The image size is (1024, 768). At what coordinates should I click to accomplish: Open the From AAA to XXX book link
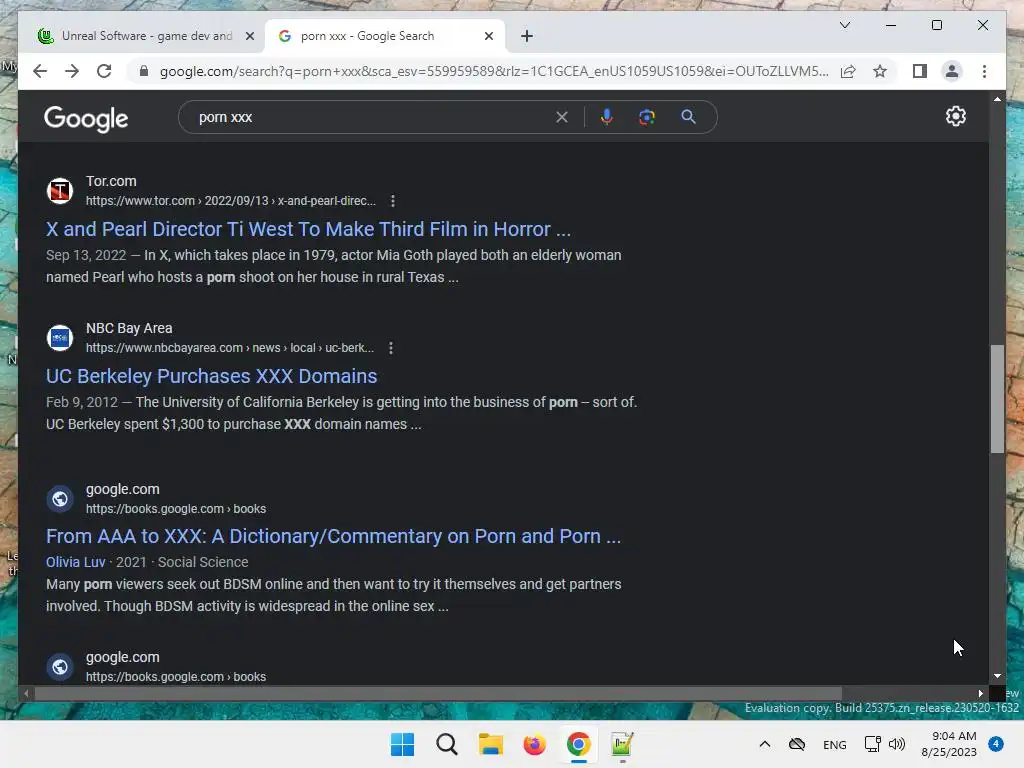click(333, 536)
